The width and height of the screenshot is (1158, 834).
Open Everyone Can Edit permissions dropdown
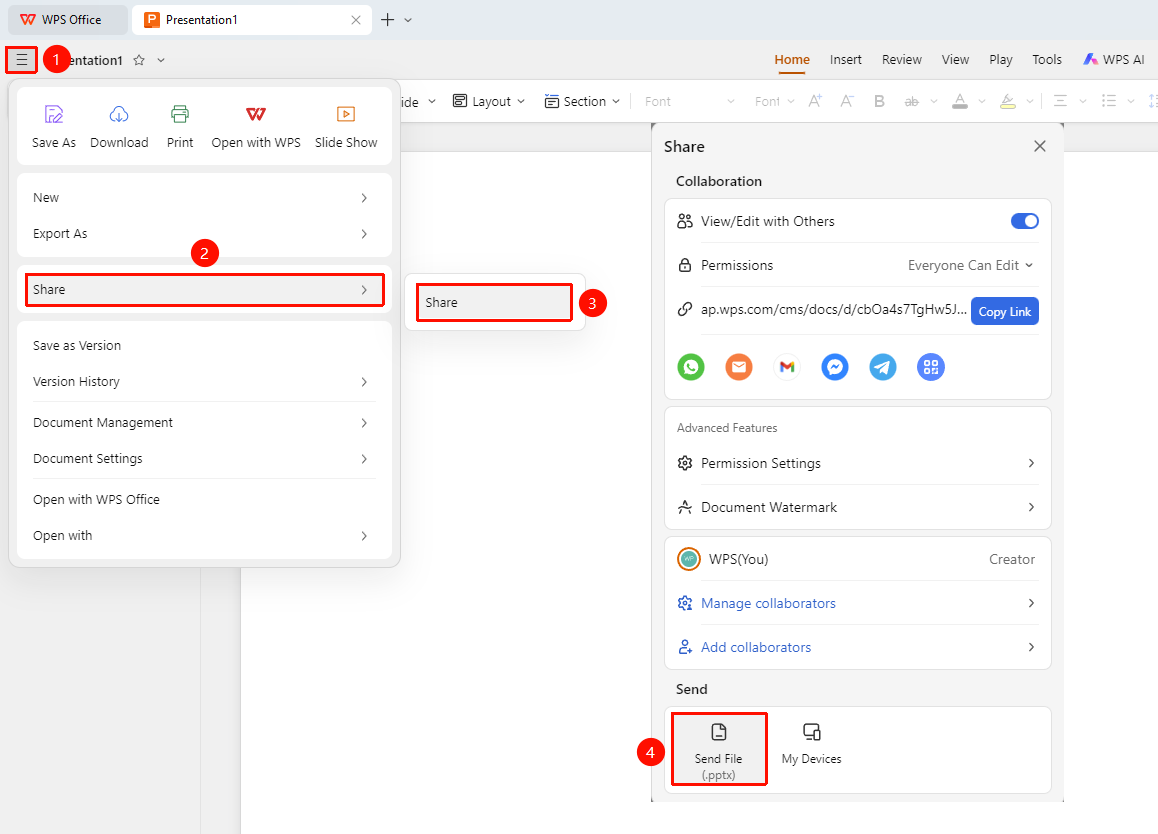[x=970, y=265]
